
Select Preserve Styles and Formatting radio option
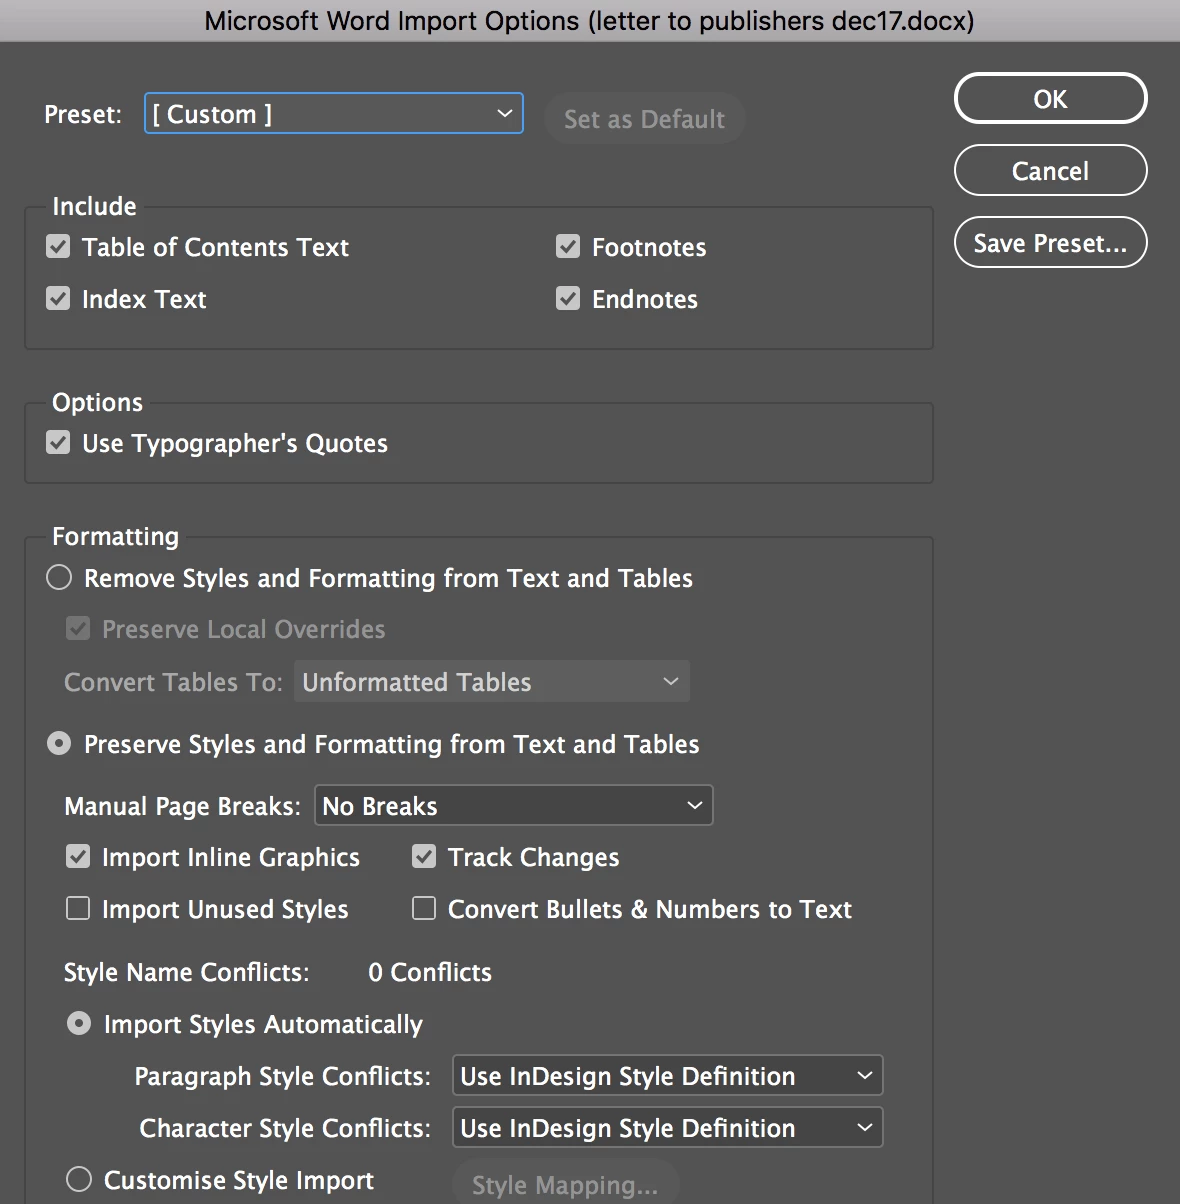click(x=59, y=743)
